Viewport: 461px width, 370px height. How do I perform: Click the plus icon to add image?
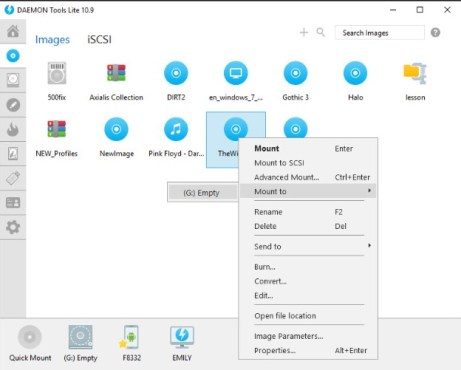304,32
